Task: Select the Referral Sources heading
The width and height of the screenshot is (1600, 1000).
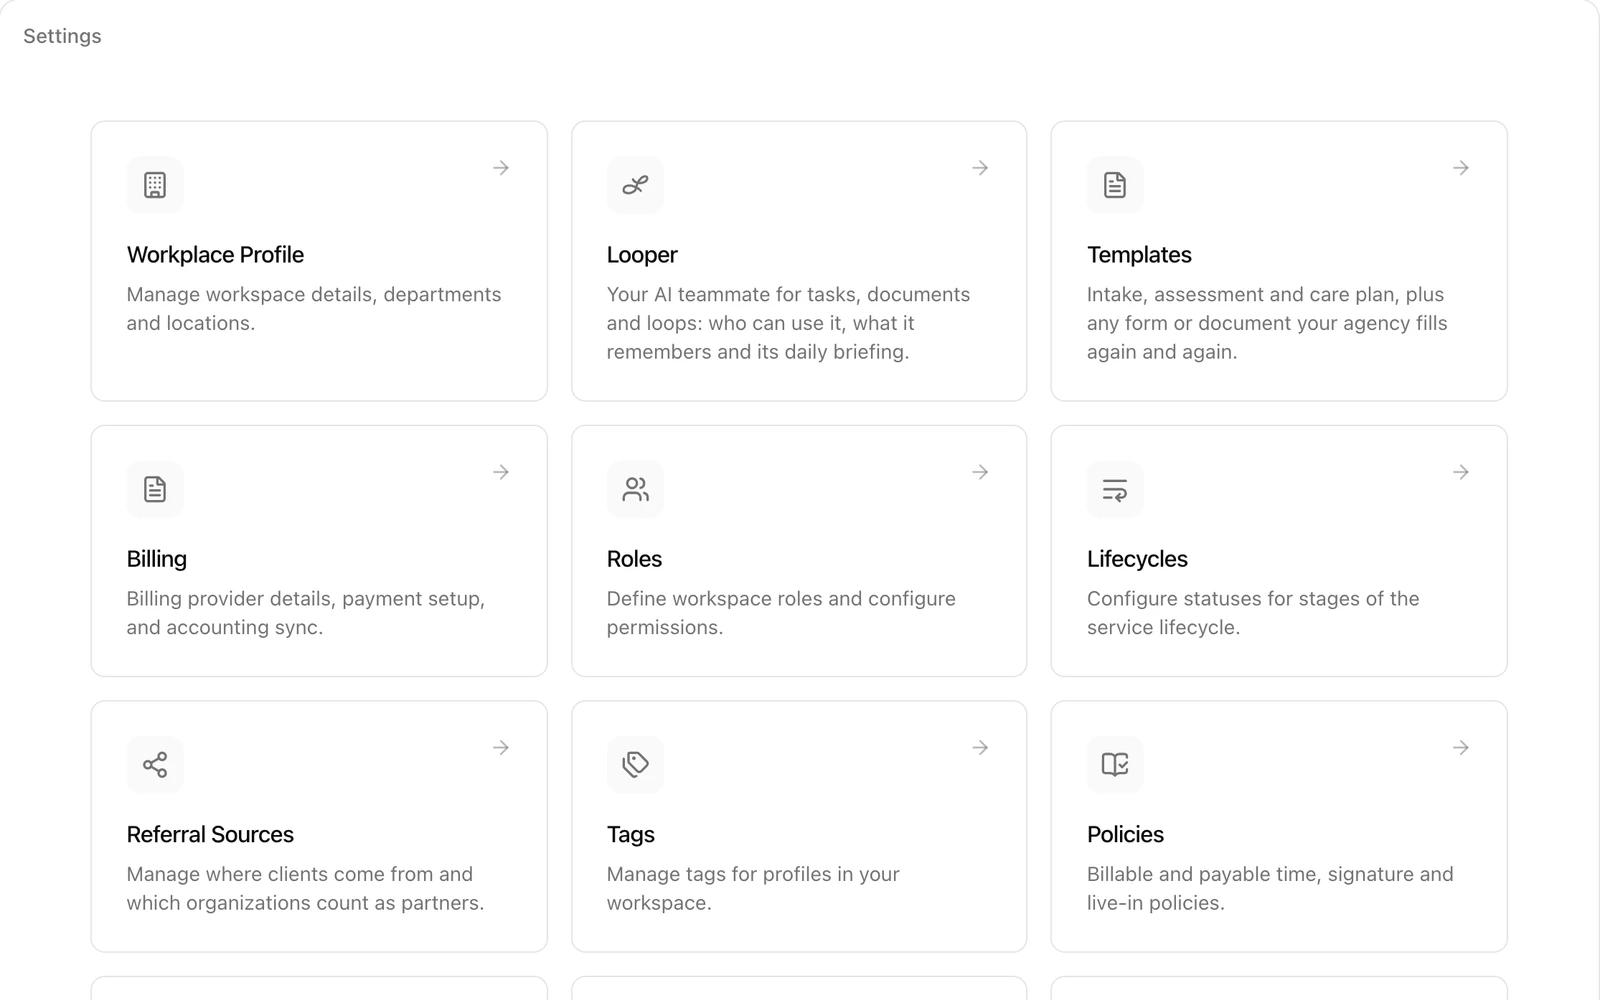Action: (210, 835)
